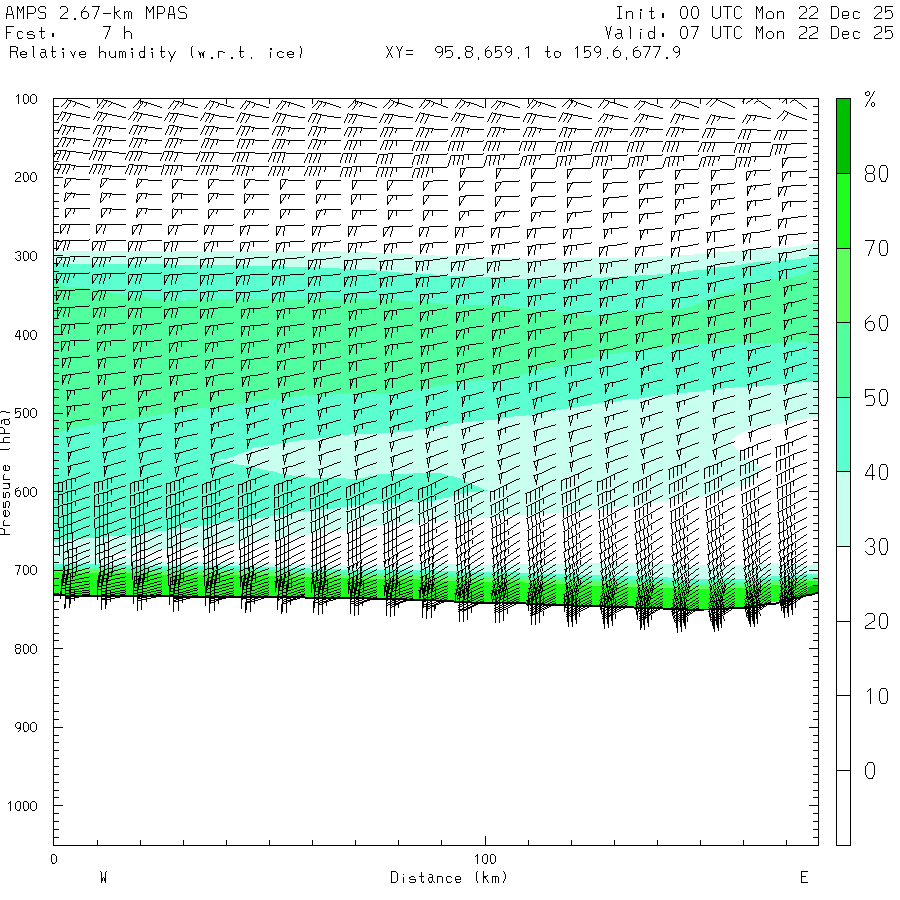900x900 pixels.
Task: Click the 60 colorbar label
Action: (x=876, y=323)
